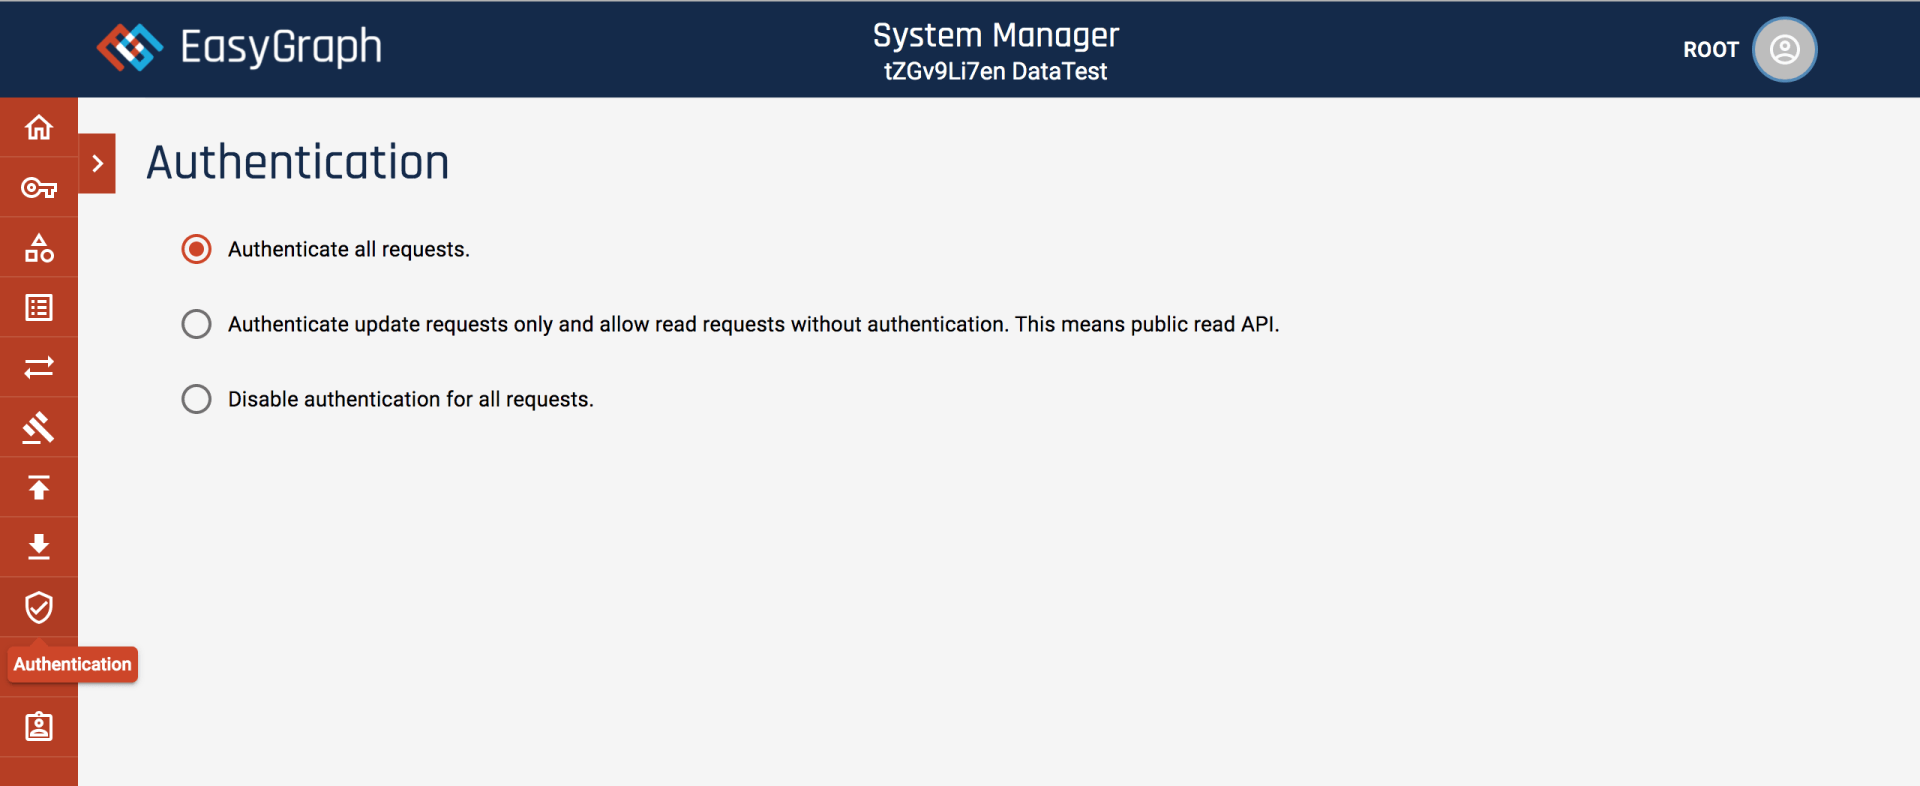
Task: Open the ROOT user avatar menu
Action: tap(1784, 50)
